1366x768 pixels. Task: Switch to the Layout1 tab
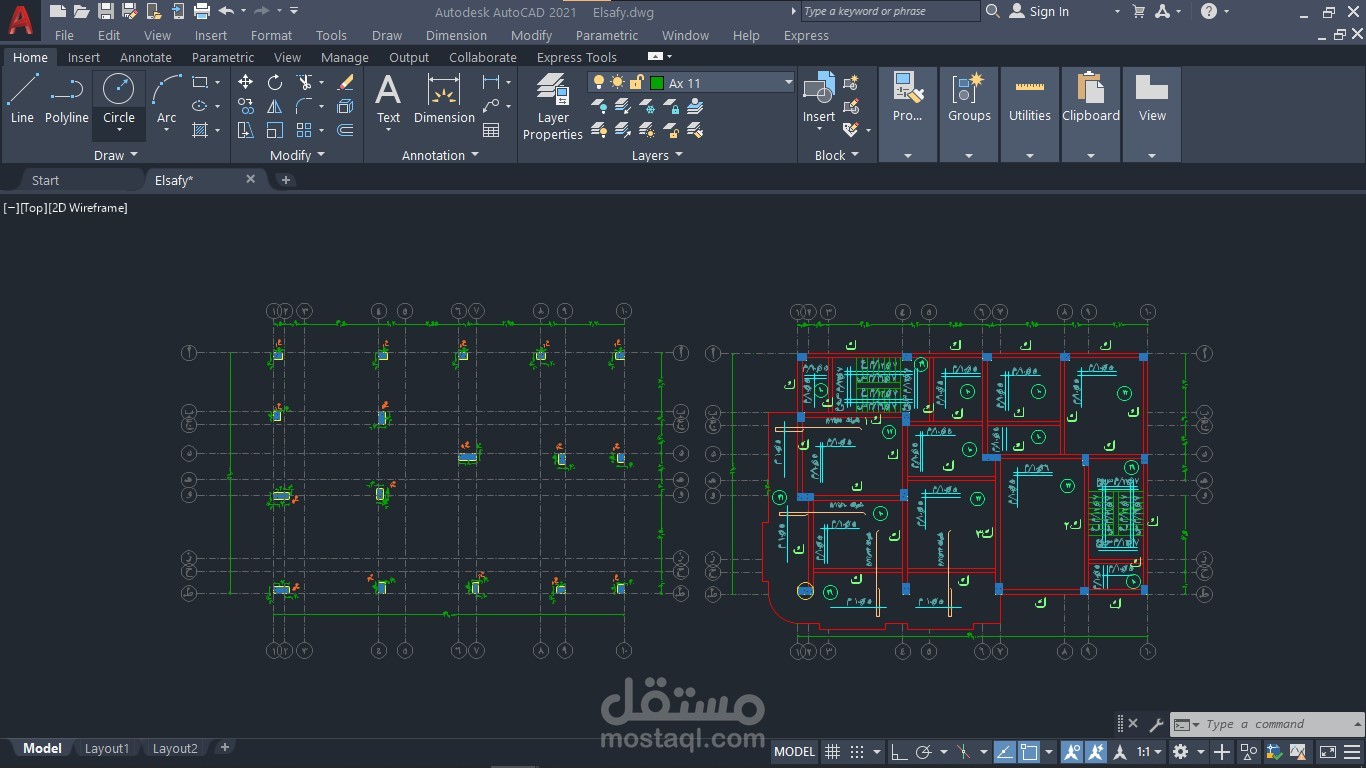tap(107, 748)
